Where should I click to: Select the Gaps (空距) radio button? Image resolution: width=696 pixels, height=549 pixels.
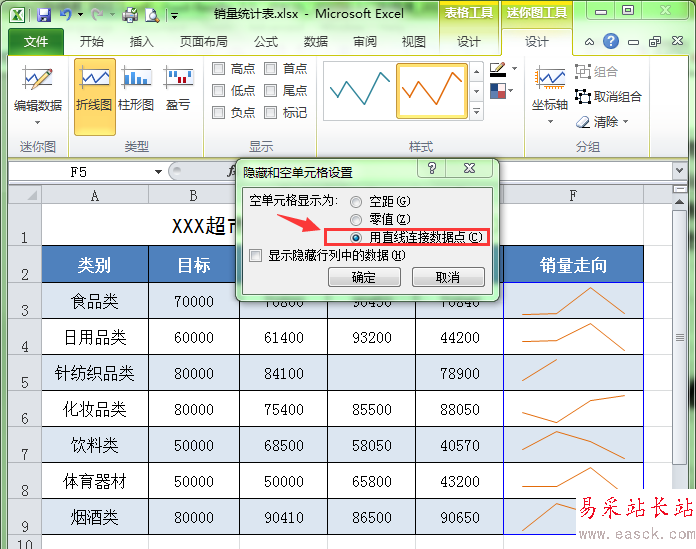pos(356,202)
